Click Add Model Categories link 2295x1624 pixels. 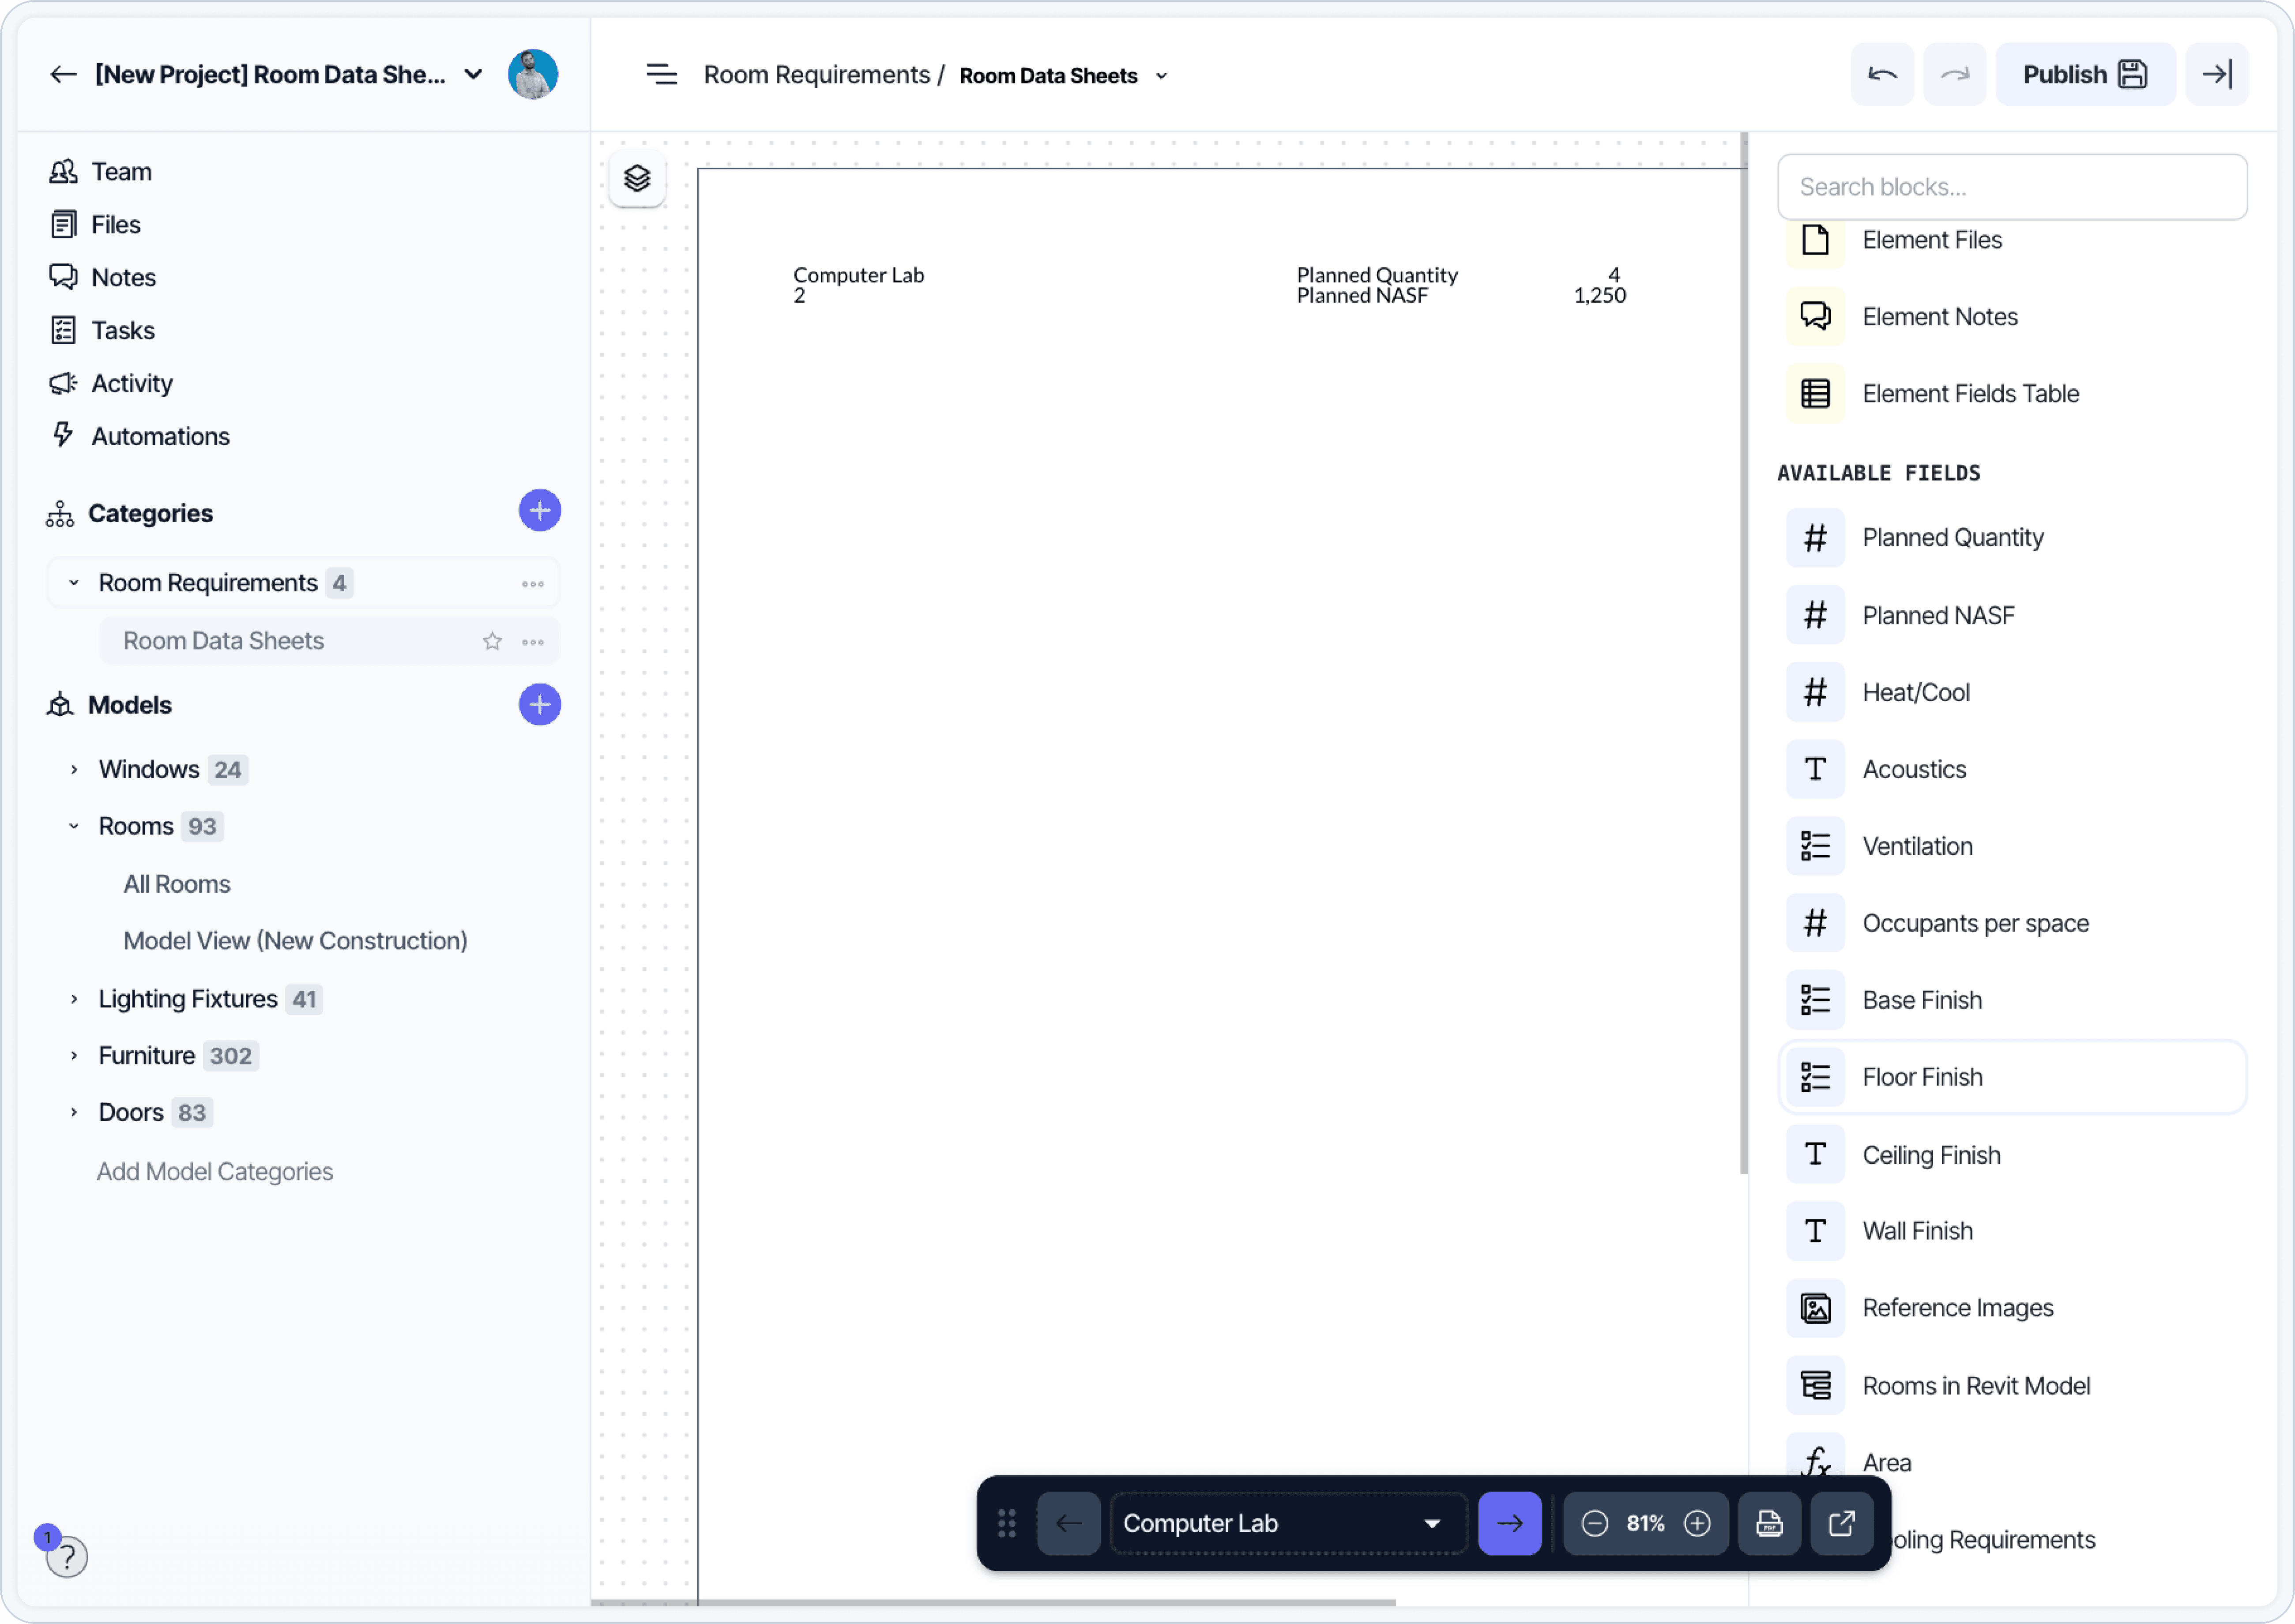pos(215,1171)
